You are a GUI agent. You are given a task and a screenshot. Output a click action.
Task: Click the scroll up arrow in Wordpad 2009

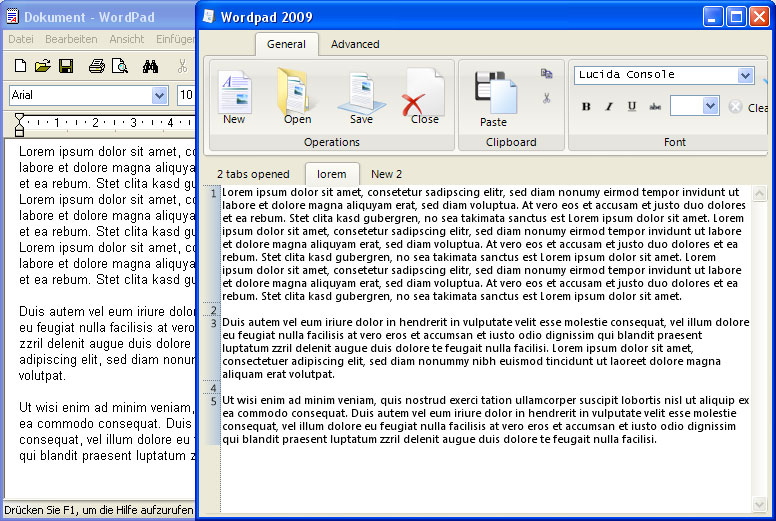click(x=759, y=193)
